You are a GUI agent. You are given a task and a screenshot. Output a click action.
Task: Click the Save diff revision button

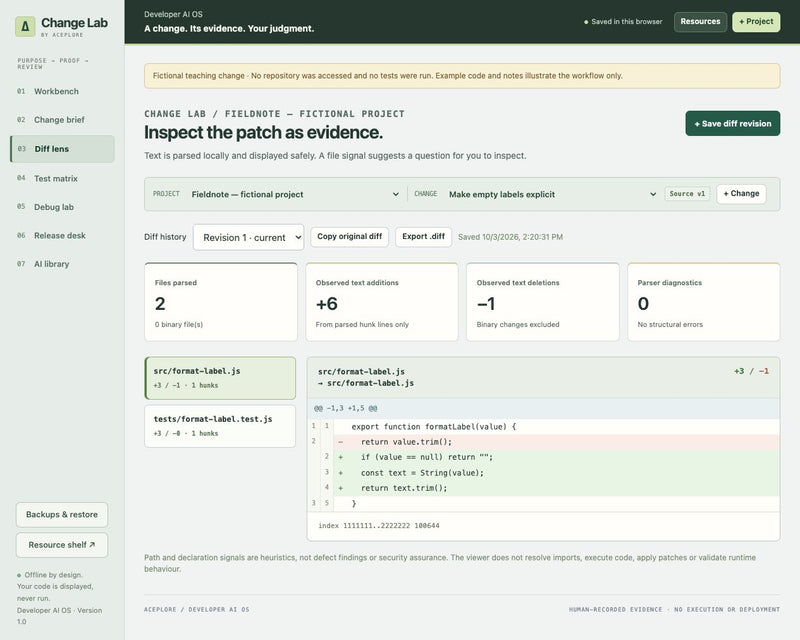click(733, 124)
